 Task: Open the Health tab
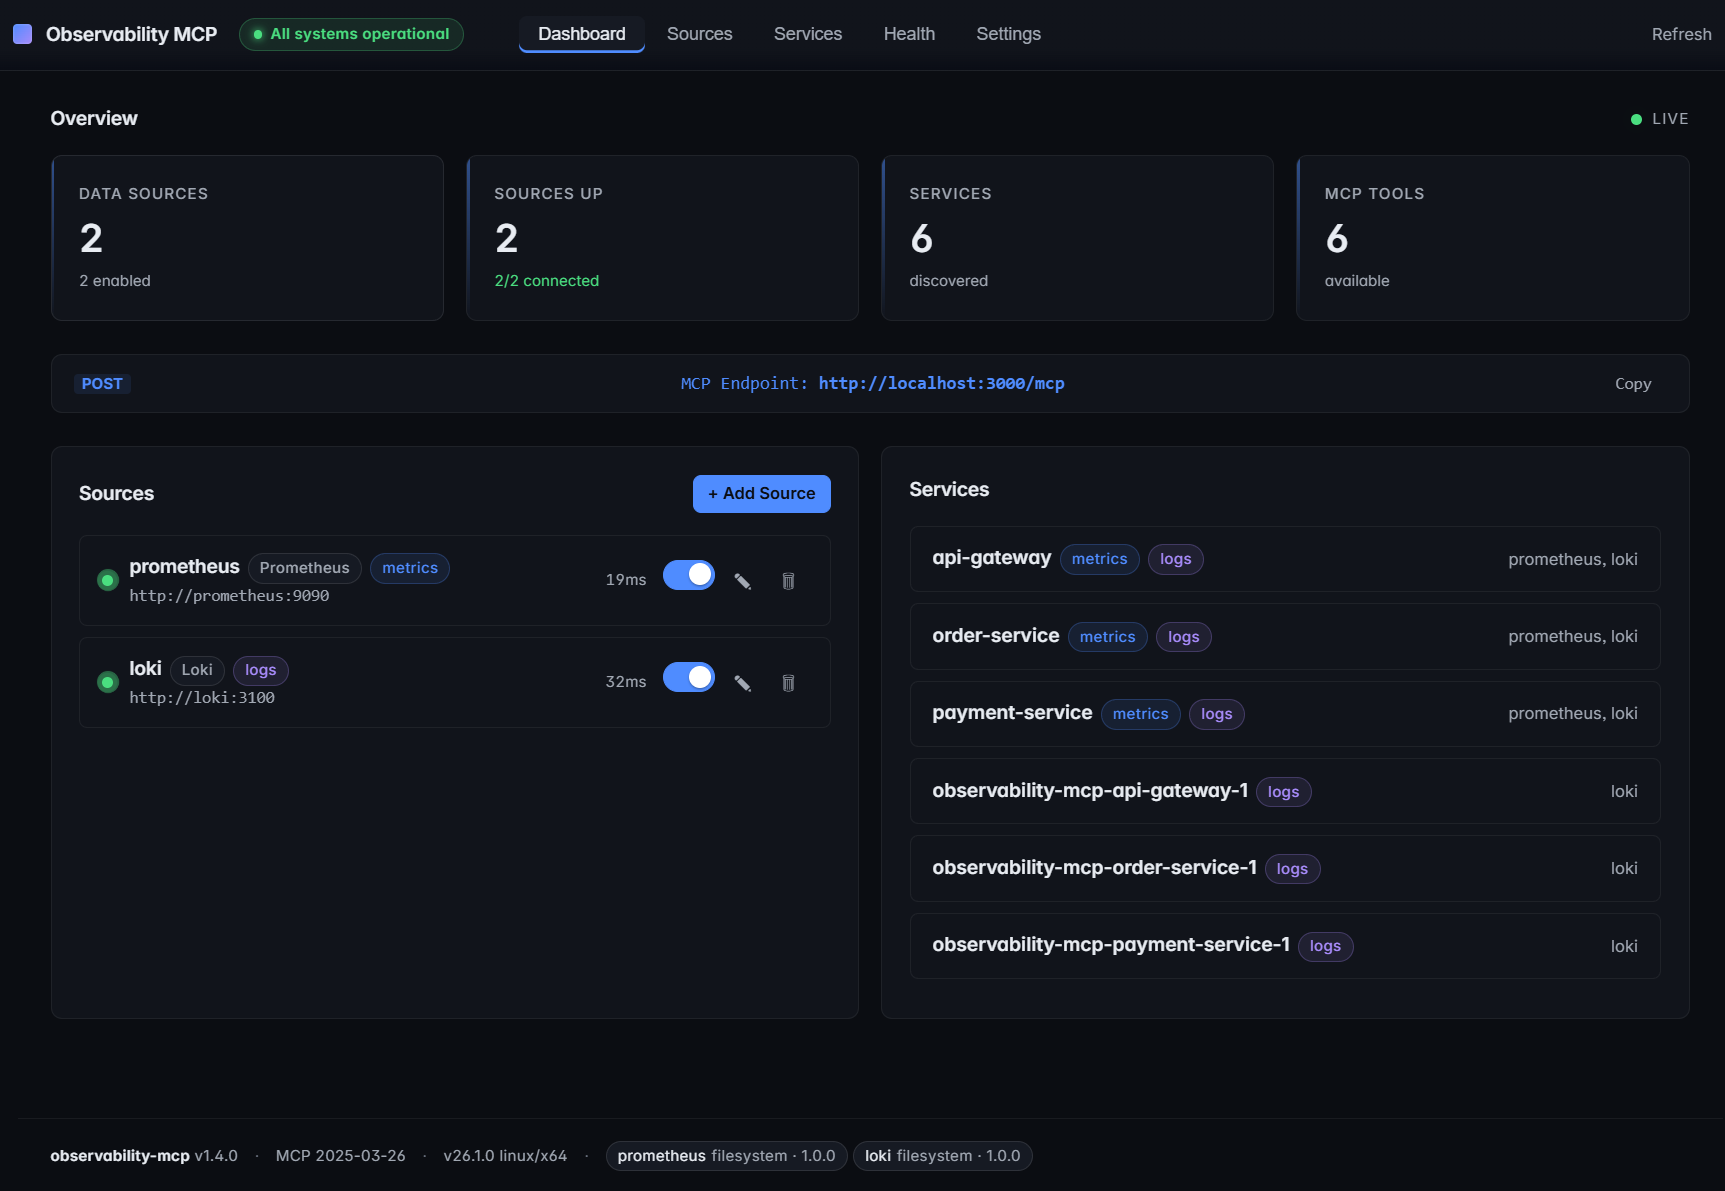tap(909, 34)
